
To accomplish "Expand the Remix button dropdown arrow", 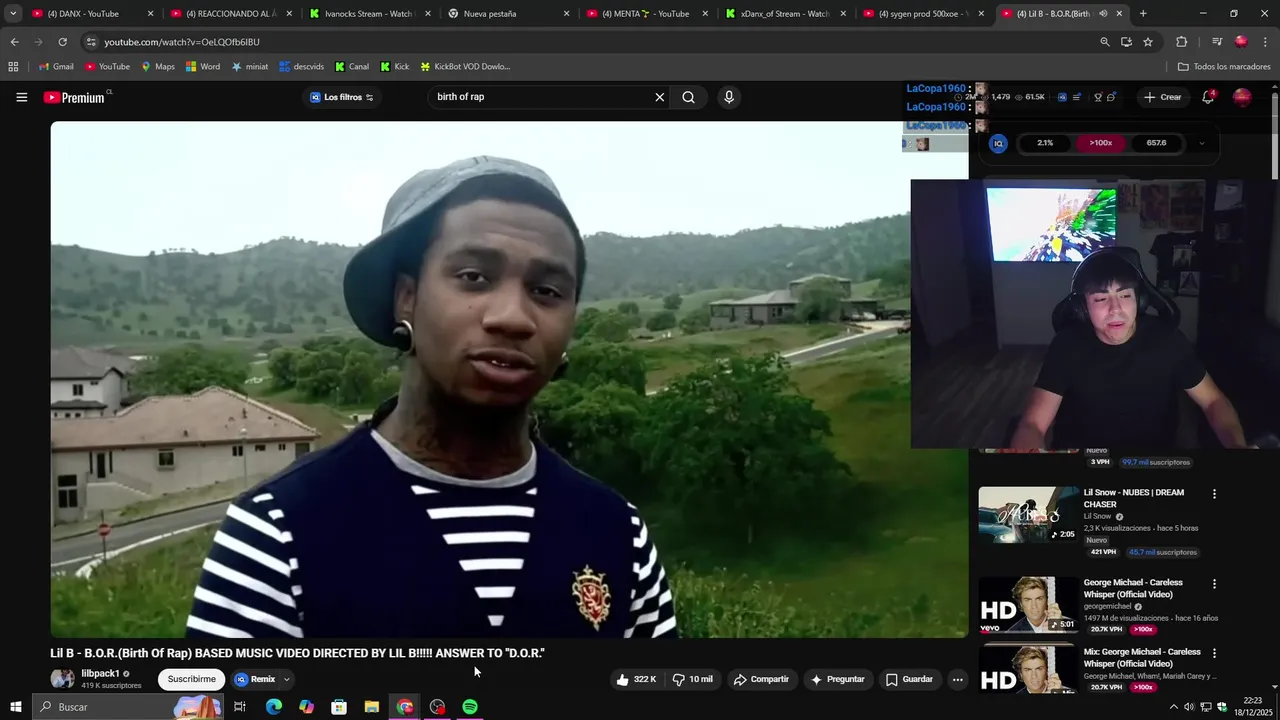I will [286, 679].
